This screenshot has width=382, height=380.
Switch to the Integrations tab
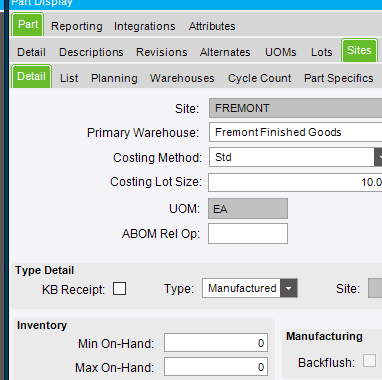pos(145,26)
